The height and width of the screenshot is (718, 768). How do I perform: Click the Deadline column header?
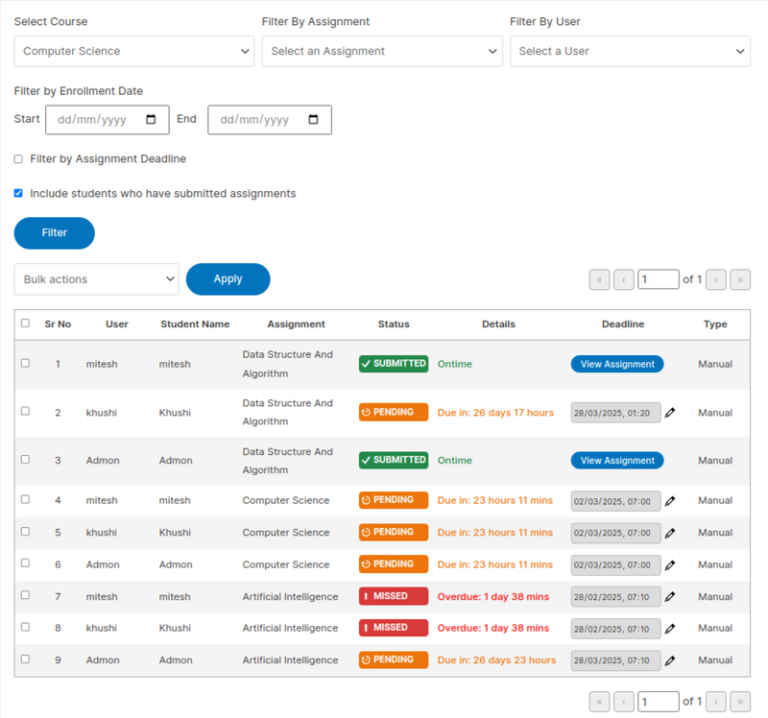pyautogui.click(x=622, y=324)
